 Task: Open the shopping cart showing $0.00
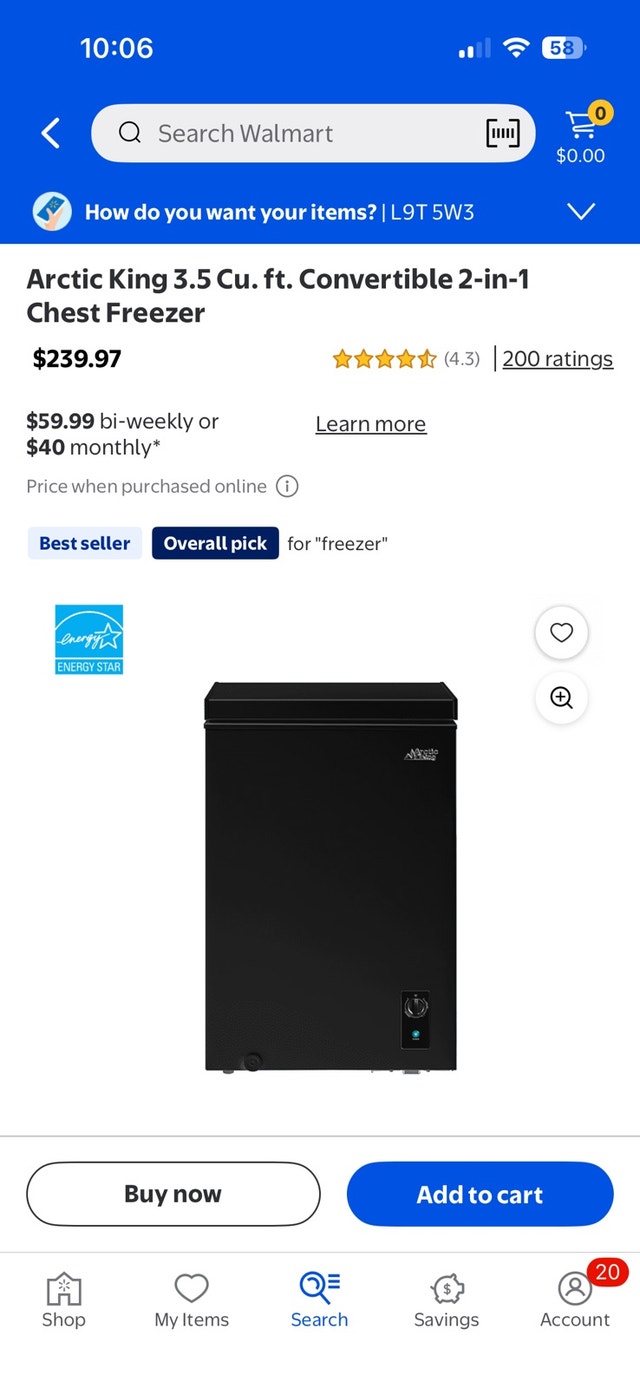click(581, 134)
